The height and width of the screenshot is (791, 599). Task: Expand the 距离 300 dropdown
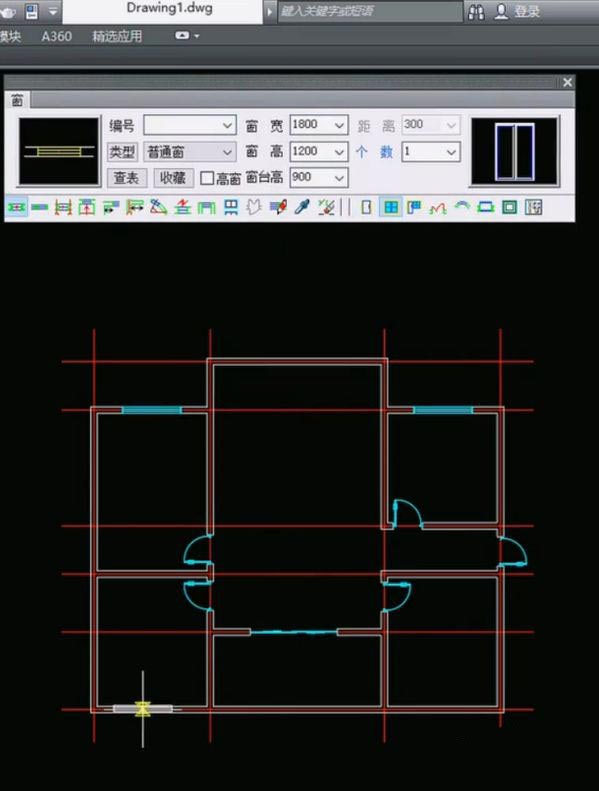coord(451,125)
